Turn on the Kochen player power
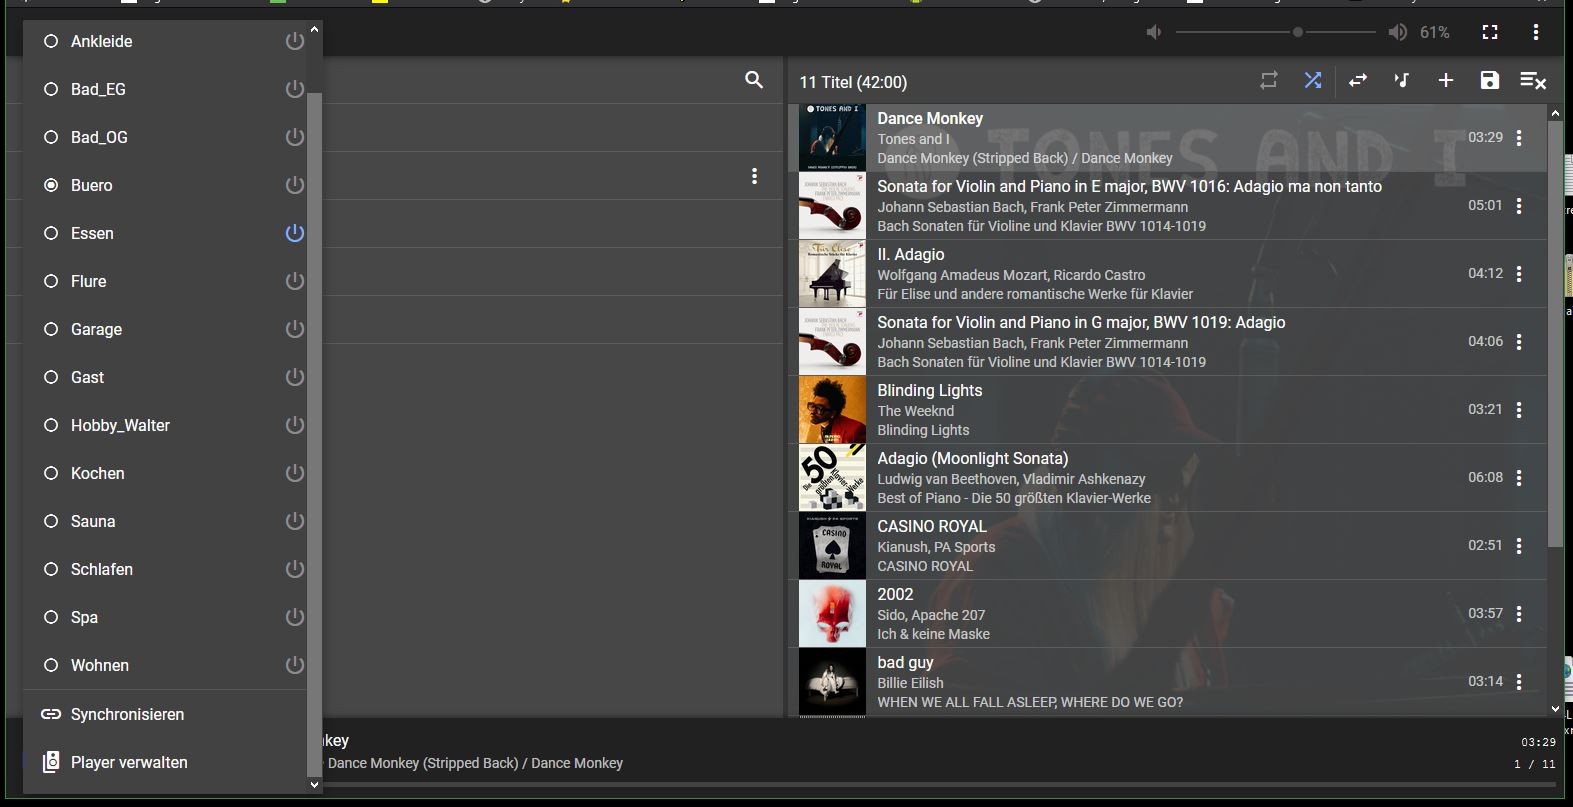Image resolution: width=1573 pixels, height=807 pixels. point(294,473)
